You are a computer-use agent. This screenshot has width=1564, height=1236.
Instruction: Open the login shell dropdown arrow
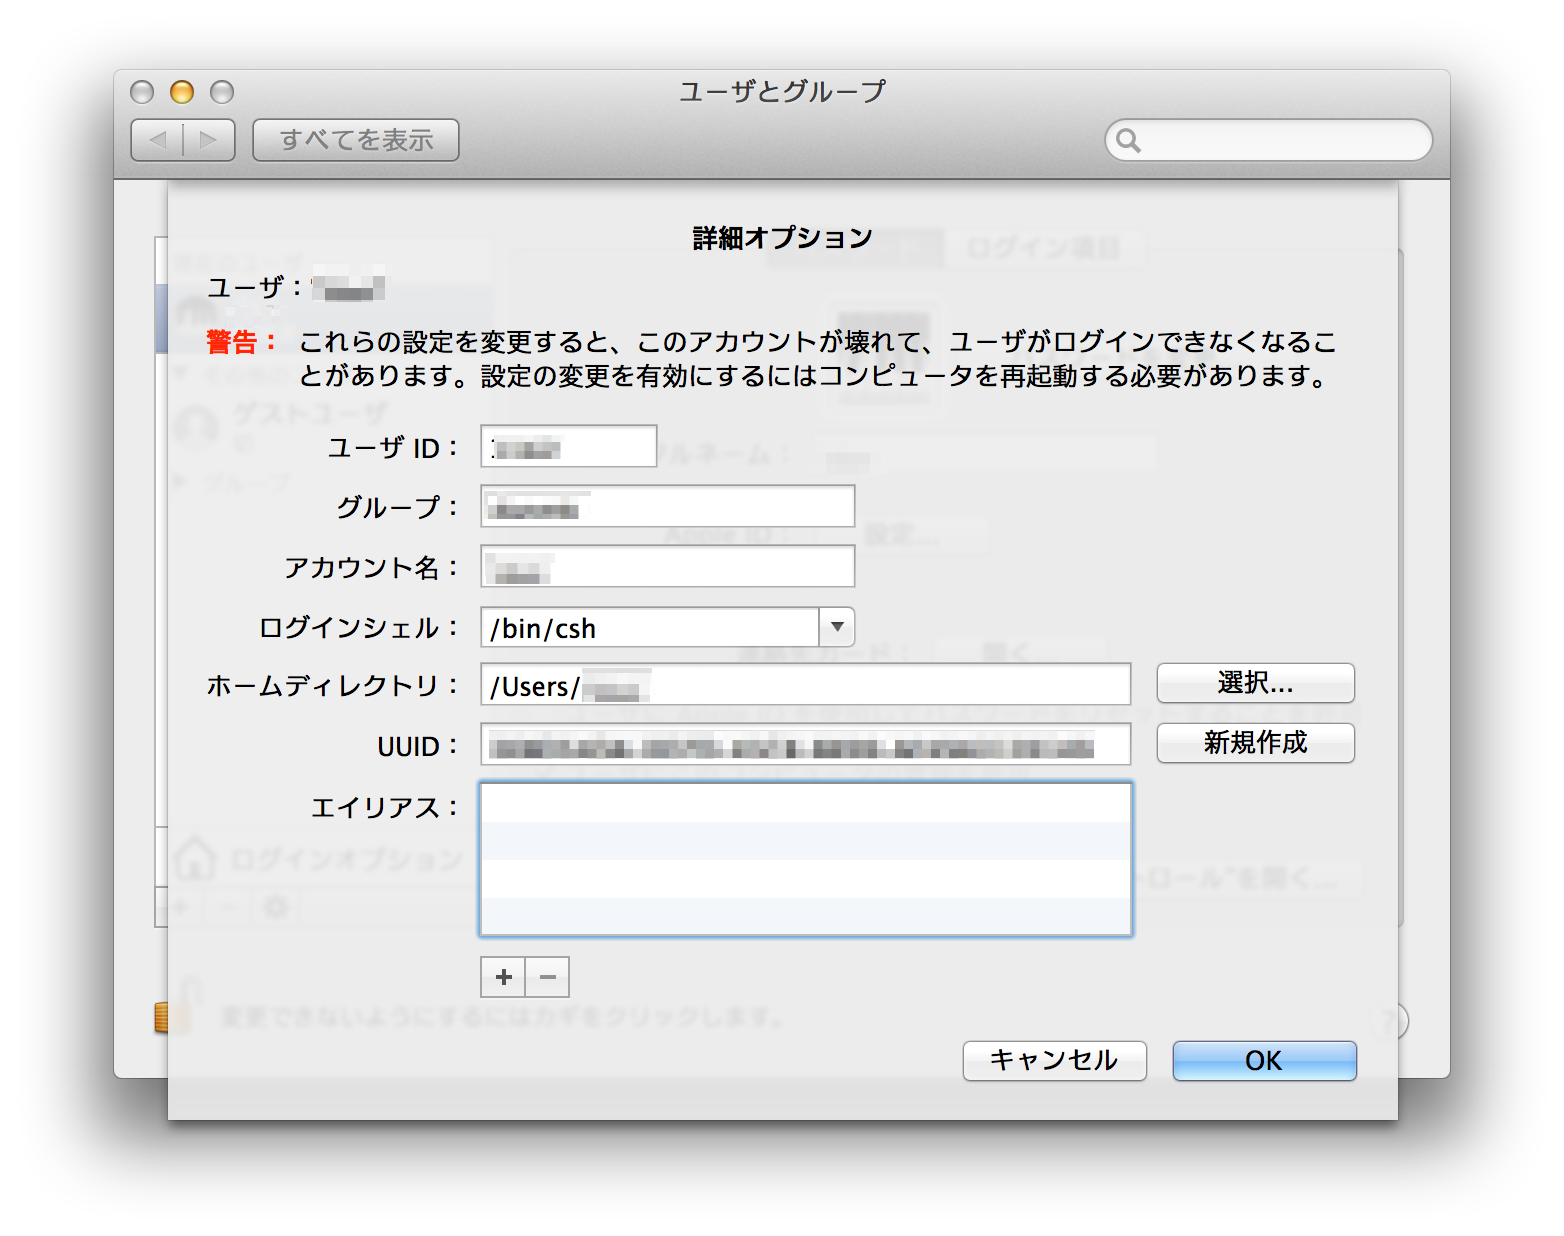(x=837, y=627)
